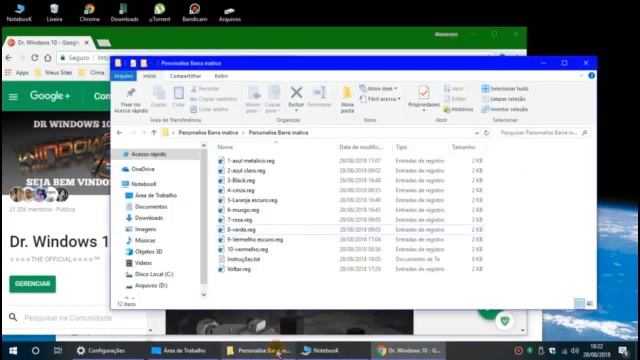Select the file Voltar.reg
The width and height of the screenshot is (640, 360).
coord(239,269)
